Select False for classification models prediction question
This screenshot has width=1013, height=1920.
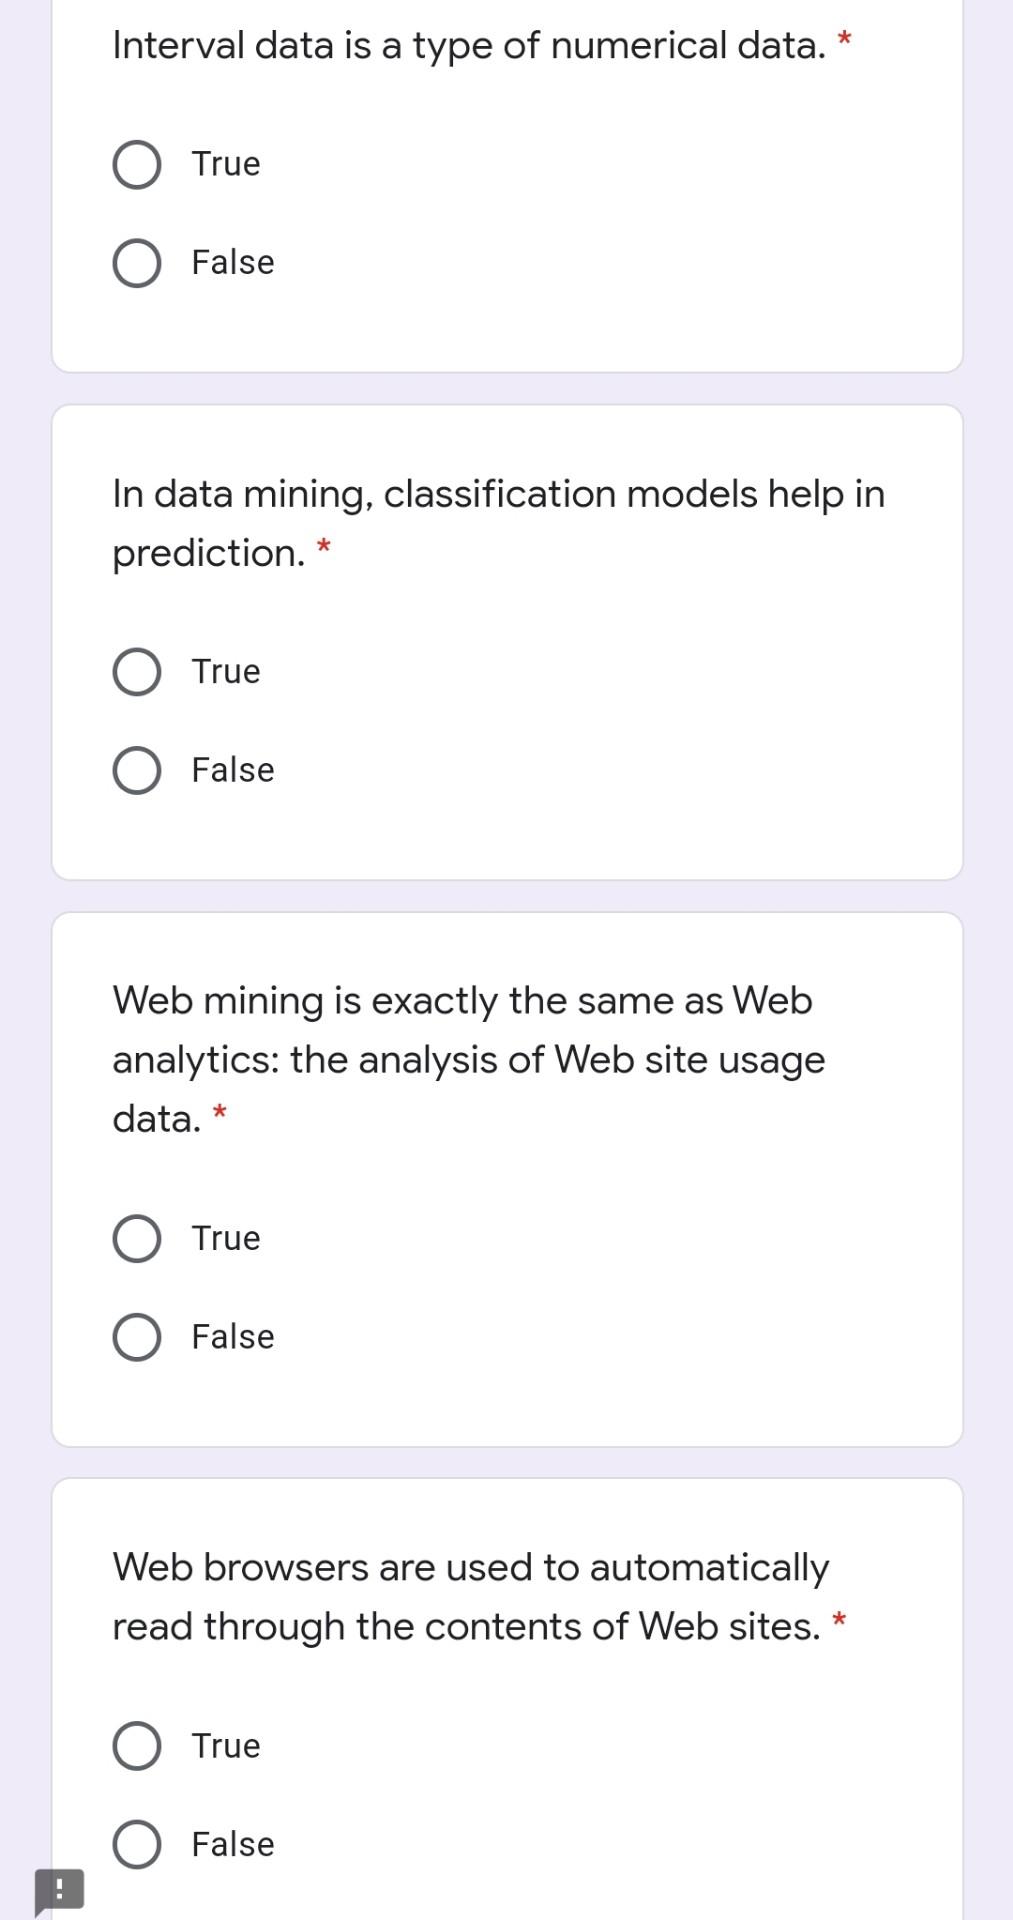pyautogui.click(x=138, y=770)
